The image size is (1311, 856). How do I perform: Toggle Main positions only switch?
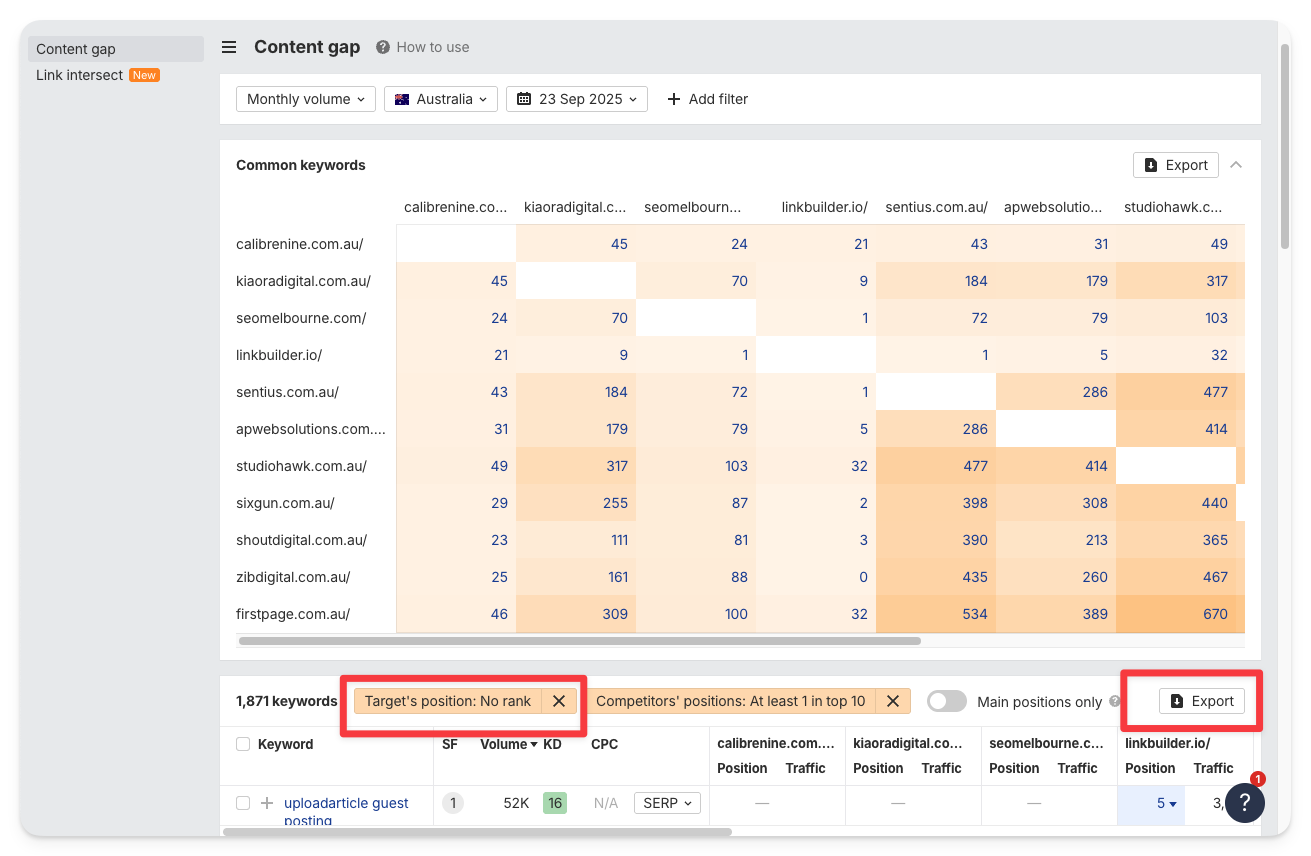946,701
